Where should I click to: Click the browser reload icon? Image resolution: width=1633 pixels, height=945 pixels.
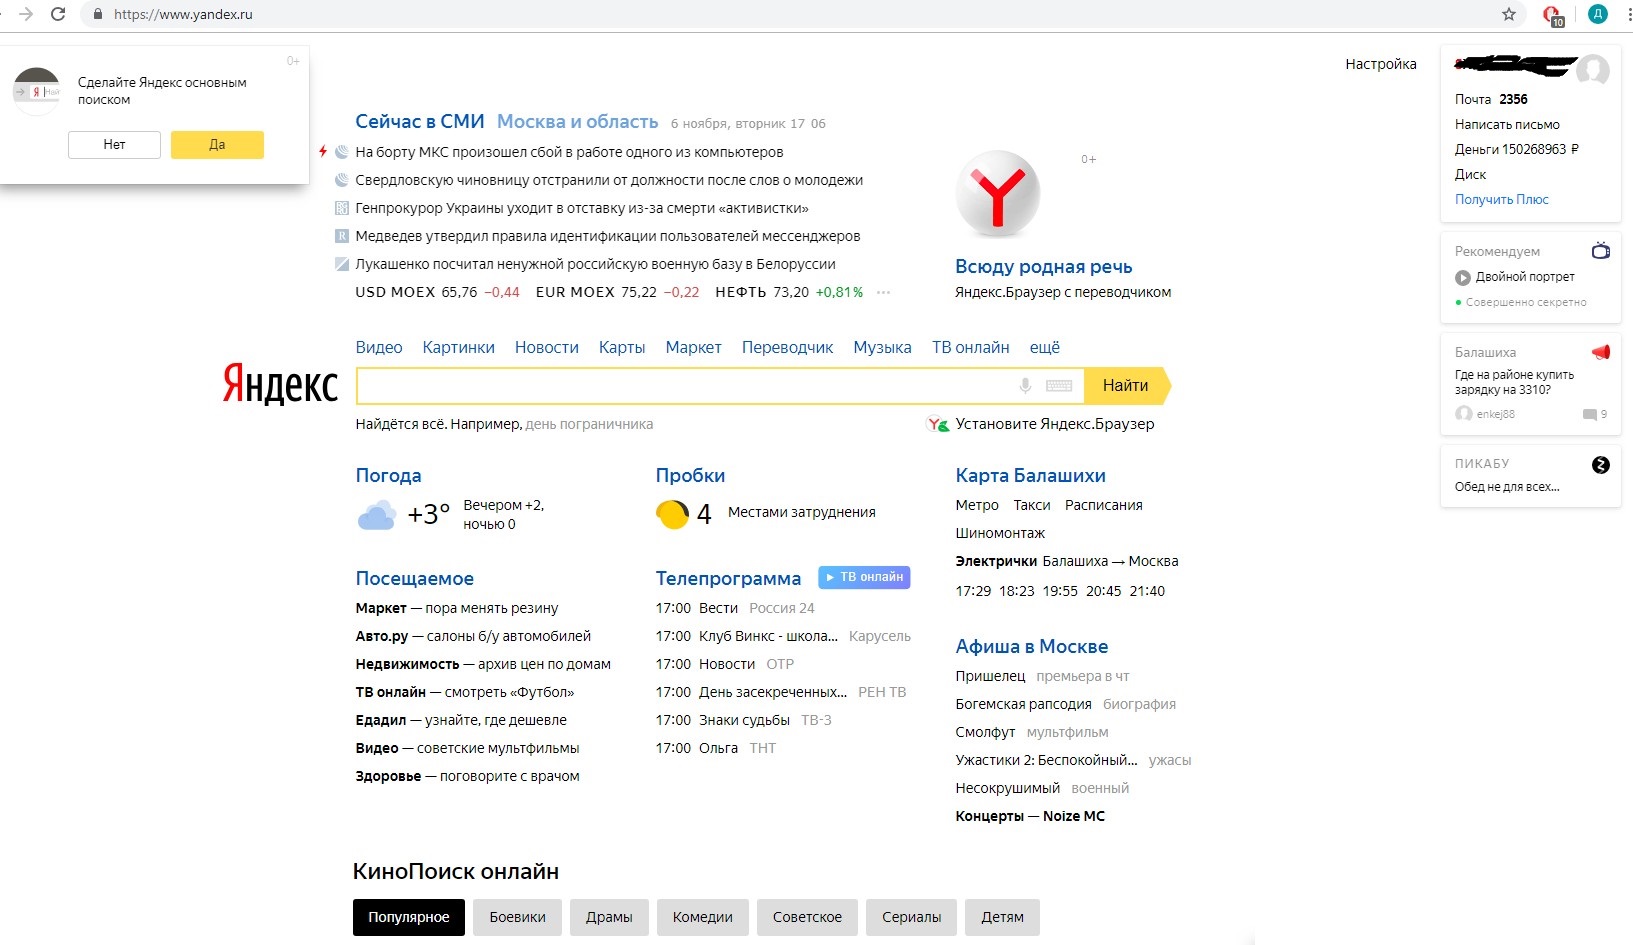[58, 14]
